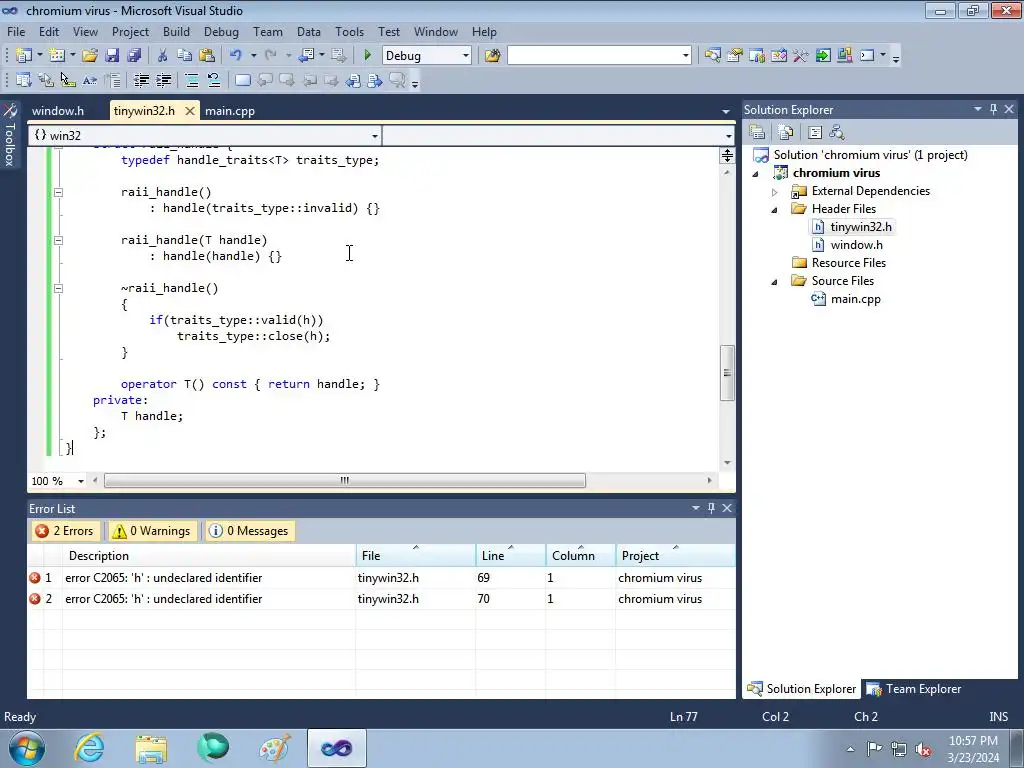Image resolution: width=1024 pixels, height=768 pixels.
Task: Close the tinywin32.h tab
Action: [189, 110]
